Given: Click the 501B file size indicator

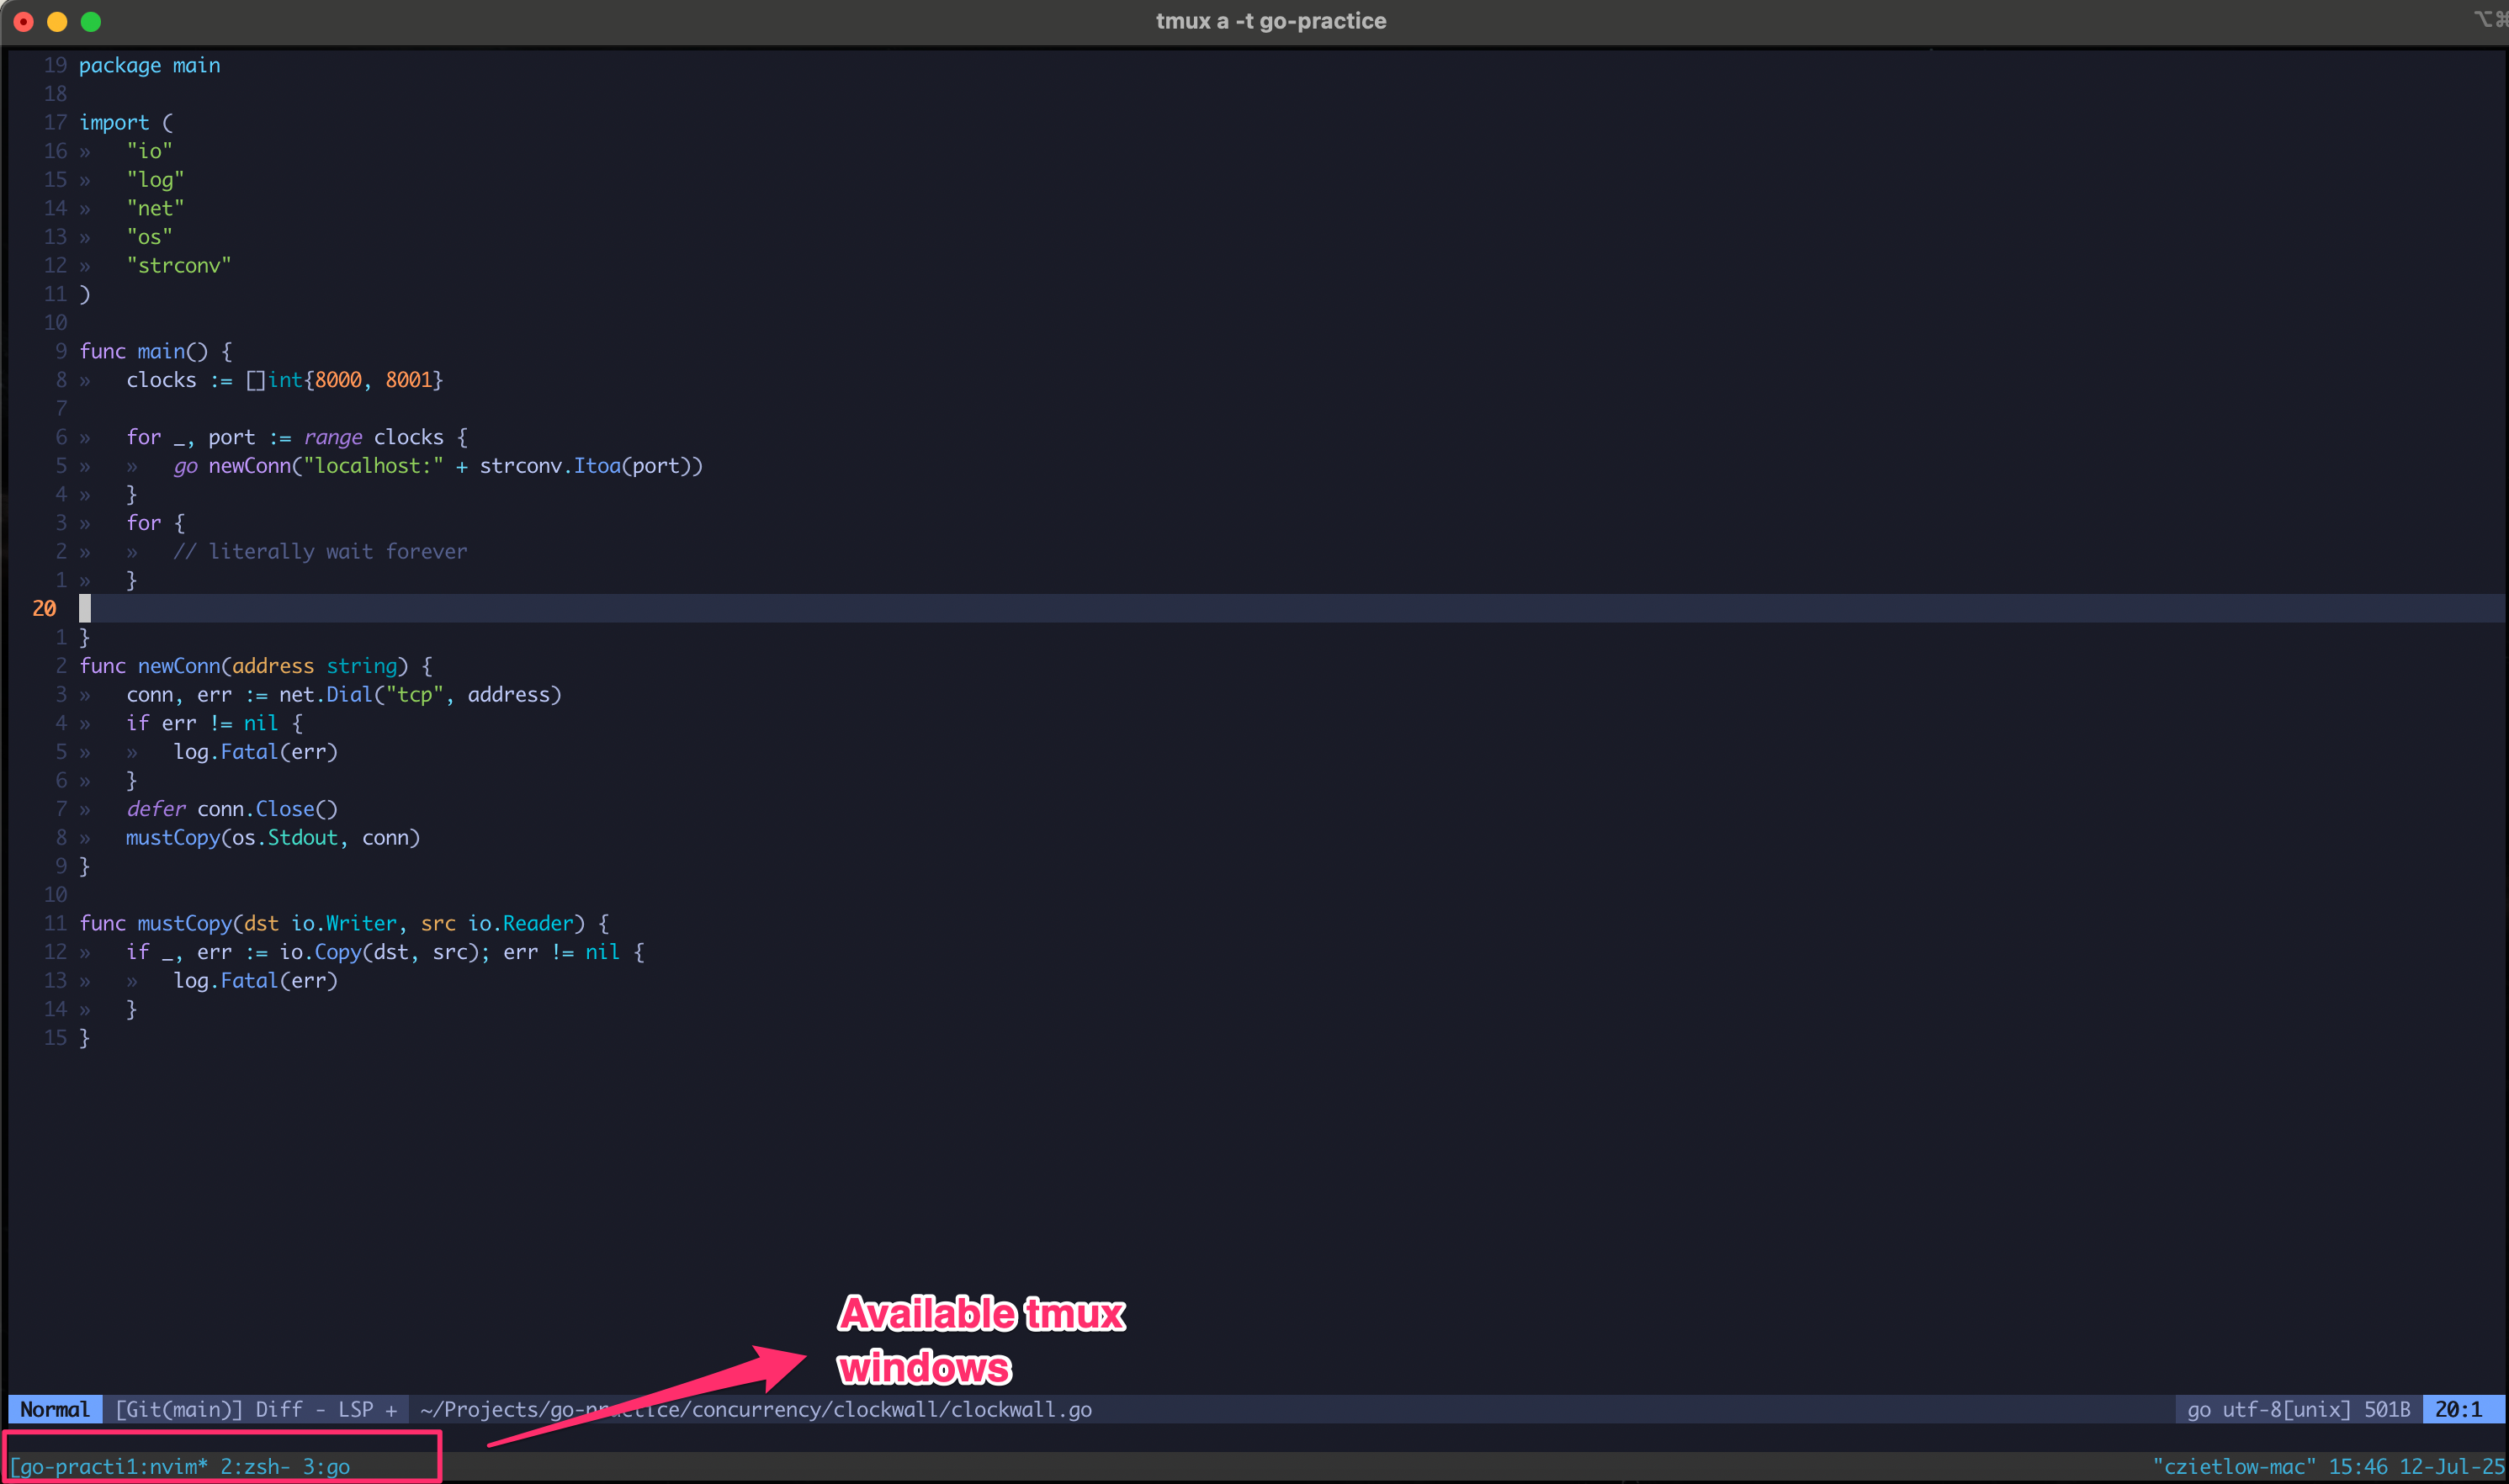Looking at the screenshot, I should pyautogui.click(x=2387, y=1409).
